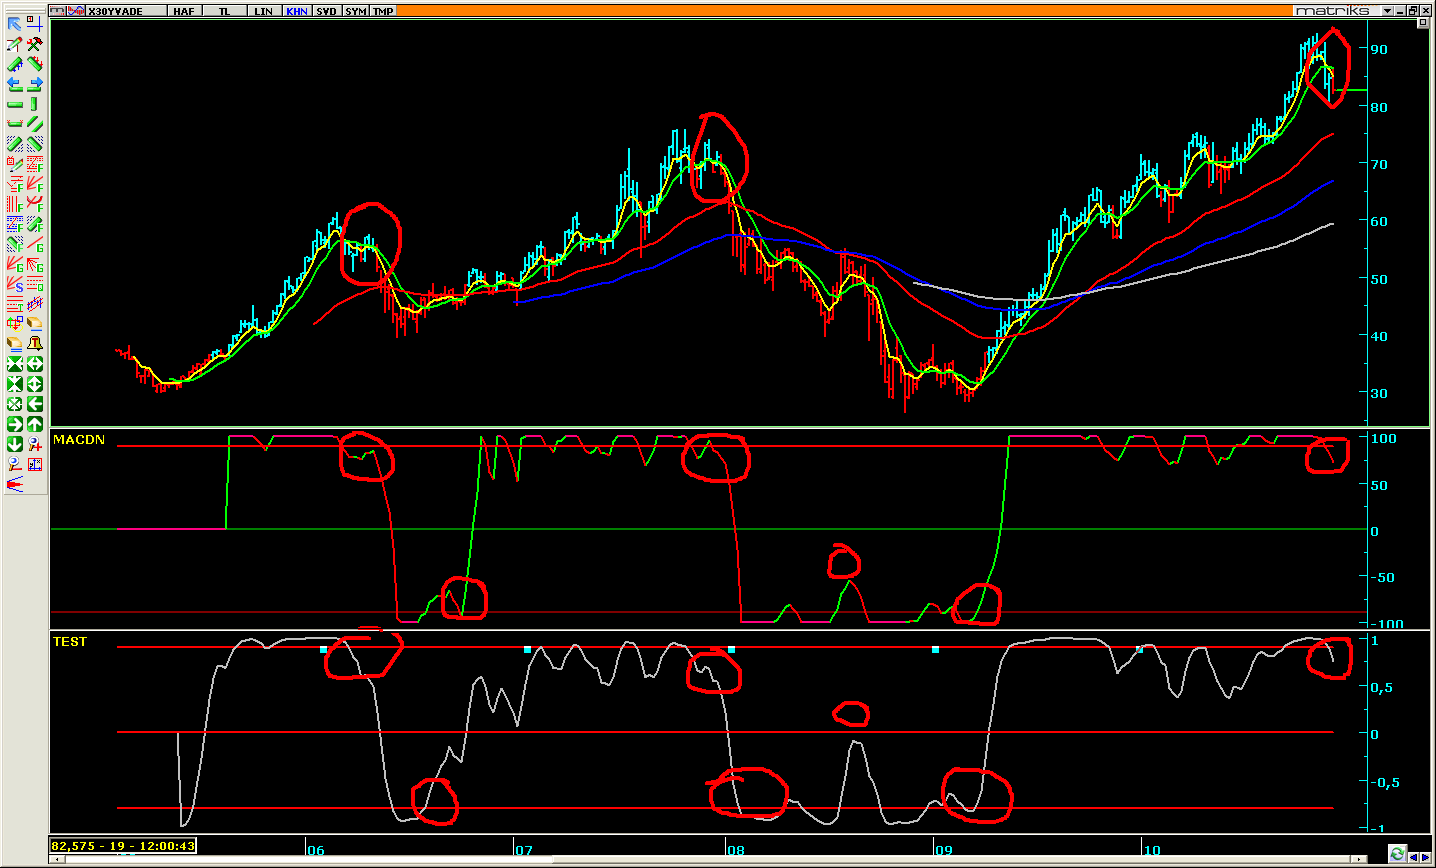
Task: Select the TMP tab in the header
Action: 383,11
